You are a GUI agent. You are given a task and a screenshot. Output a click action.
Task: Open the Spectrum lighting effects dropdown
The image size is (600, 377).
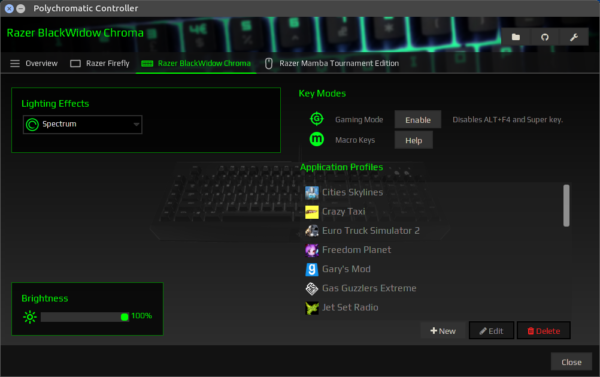(x=83, y=124)
